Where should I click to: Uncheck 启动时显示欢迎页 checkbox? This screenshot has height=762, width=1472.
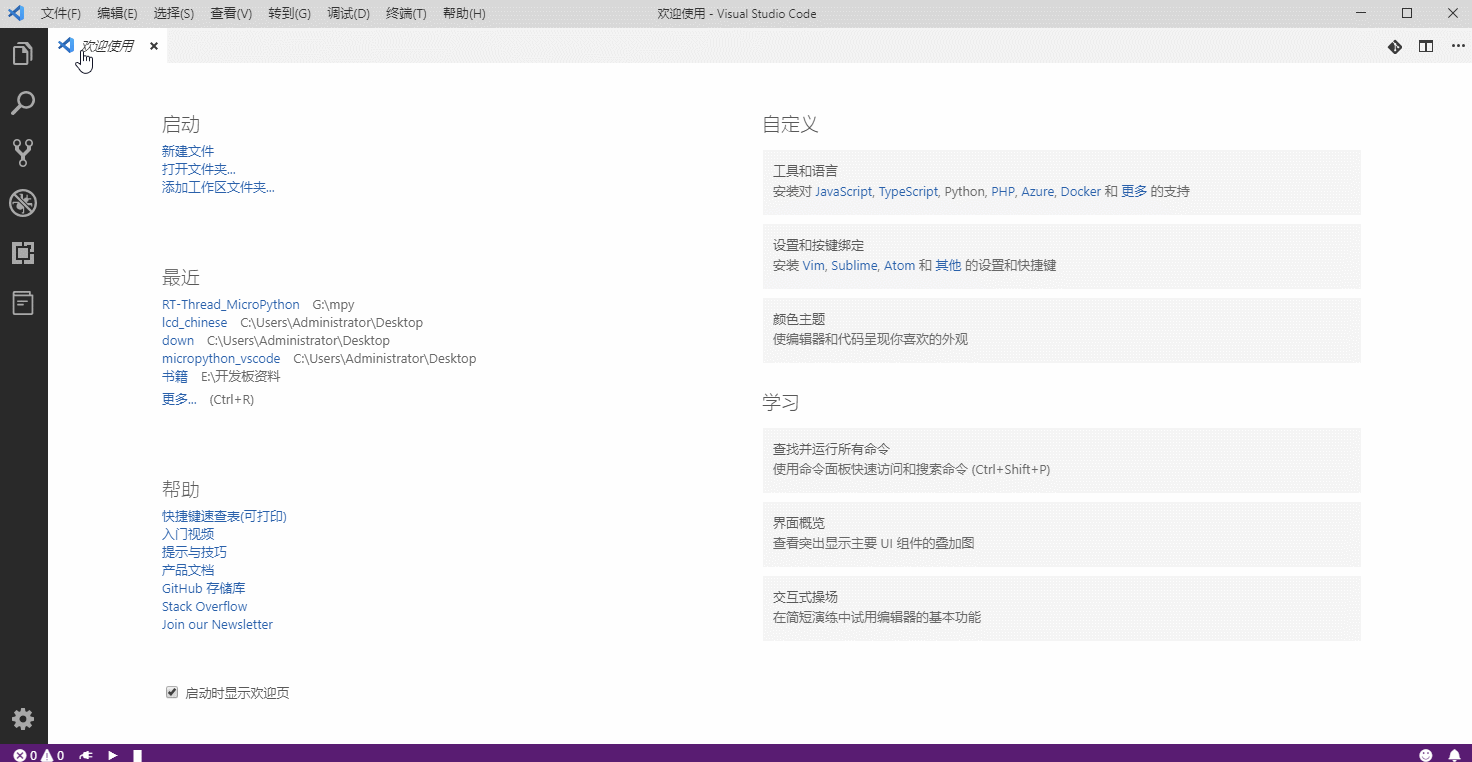click(171, 691)
